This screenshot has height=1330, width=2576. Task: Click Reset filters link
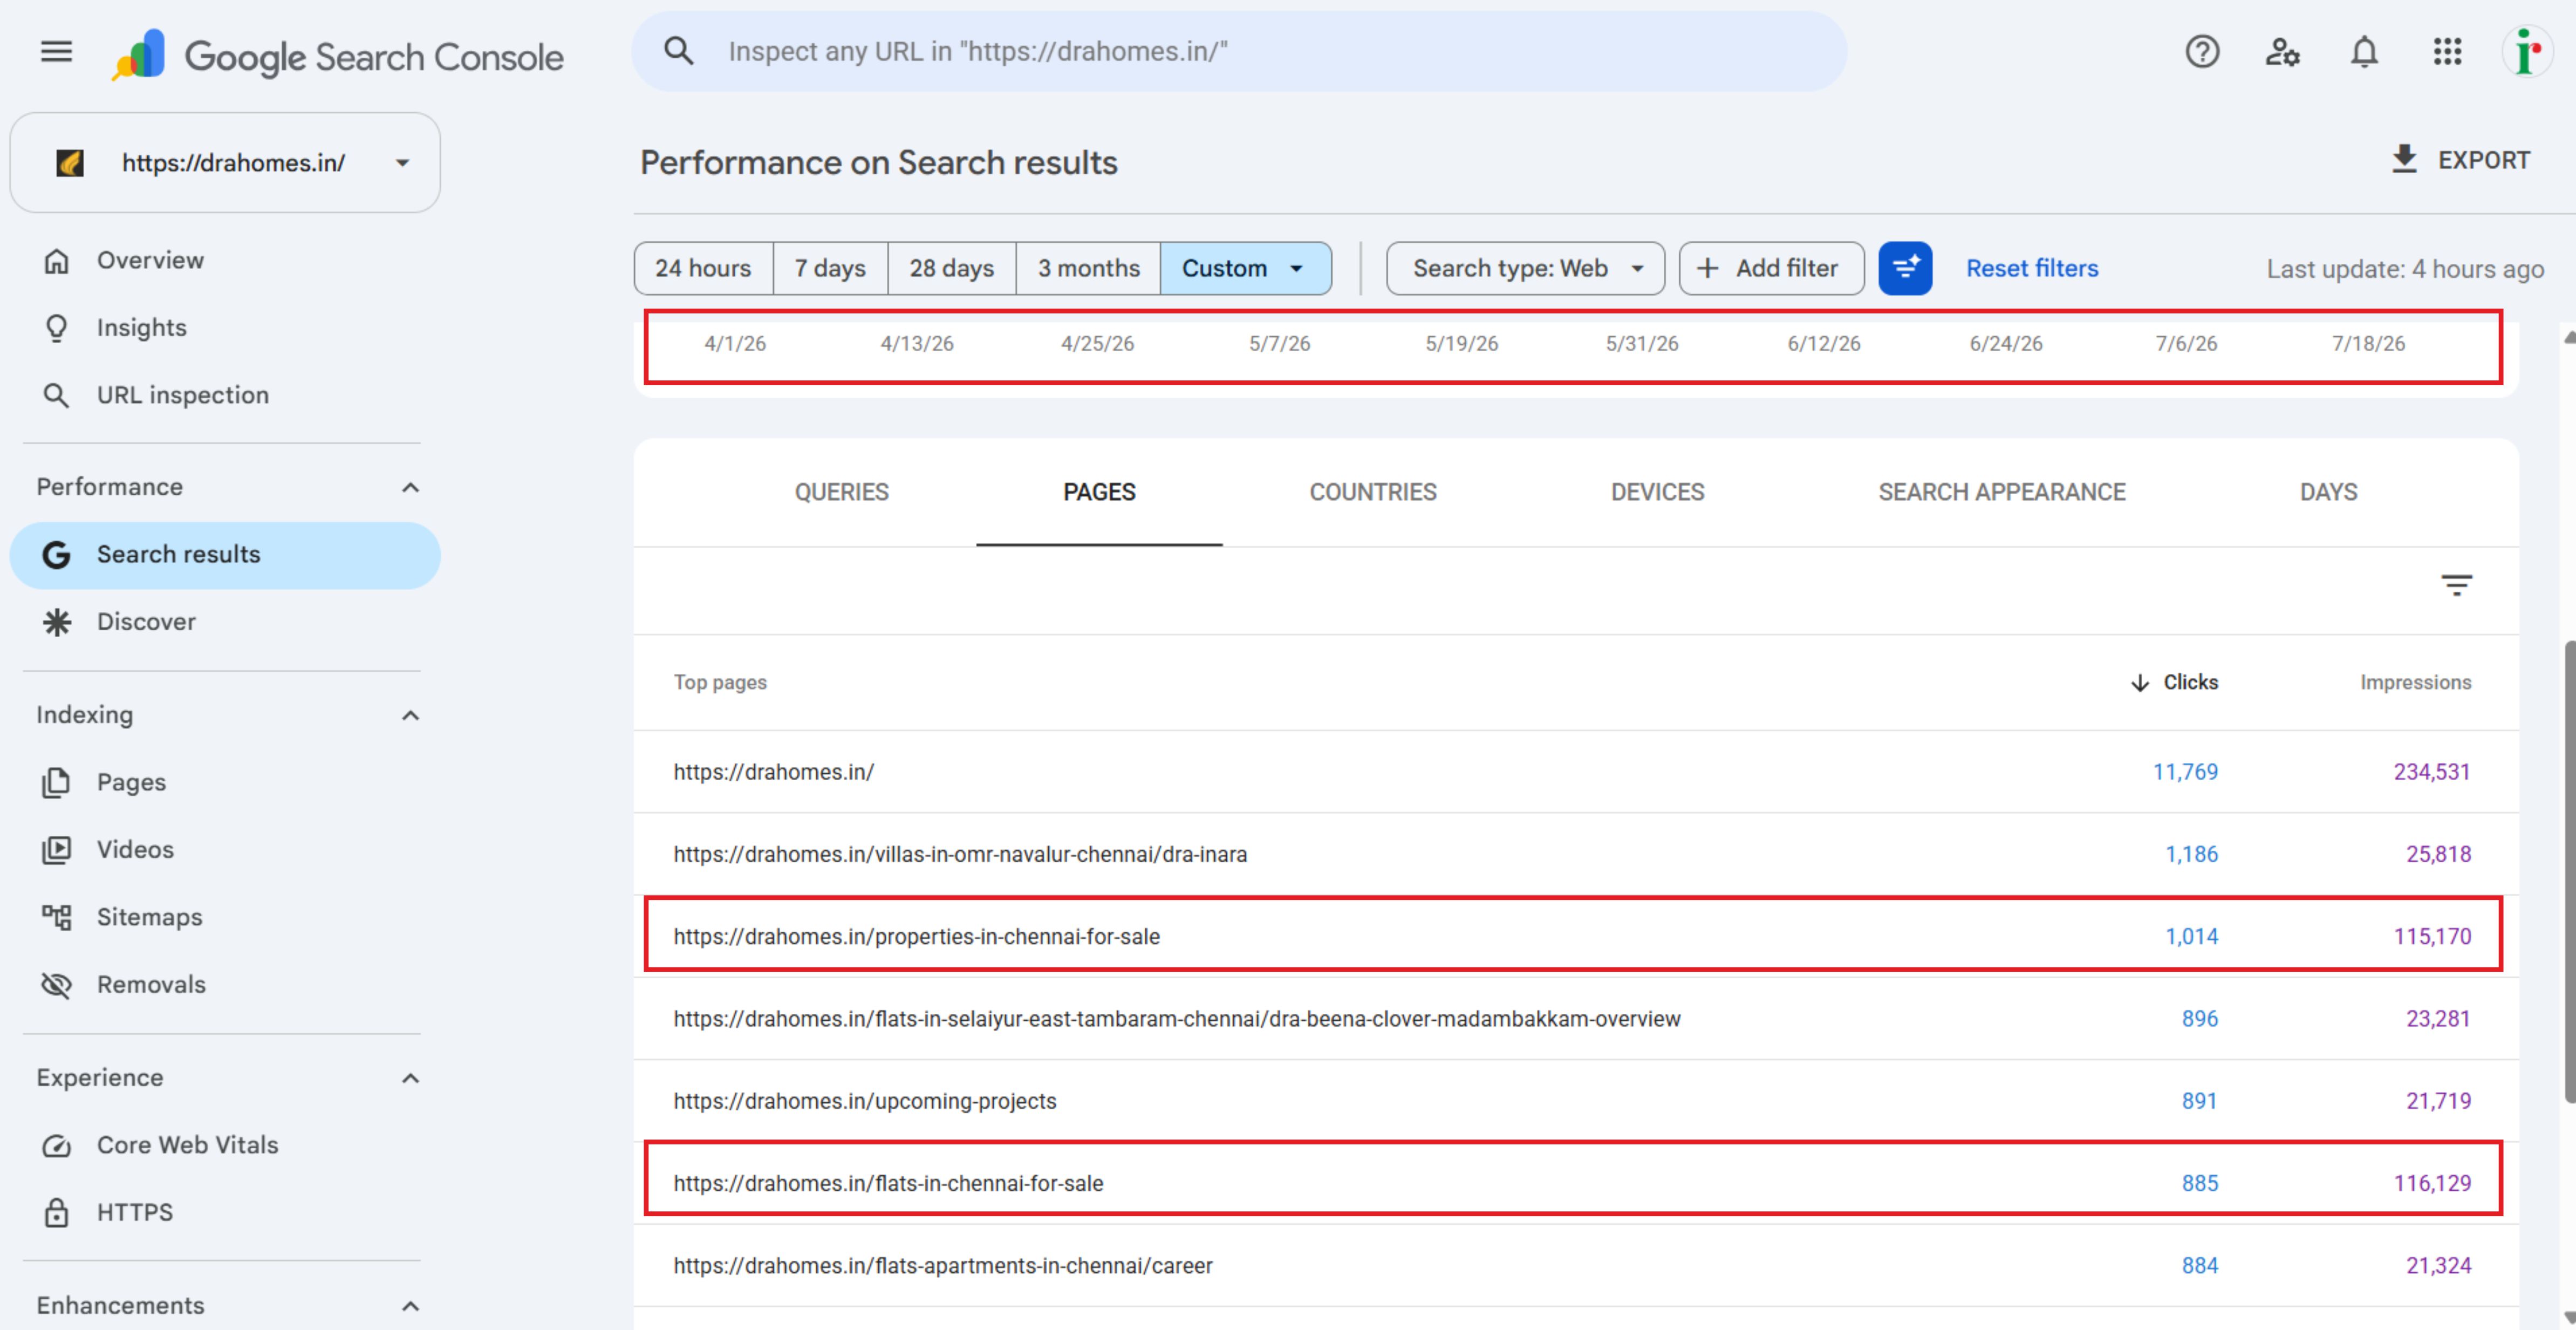[2031, 268]
